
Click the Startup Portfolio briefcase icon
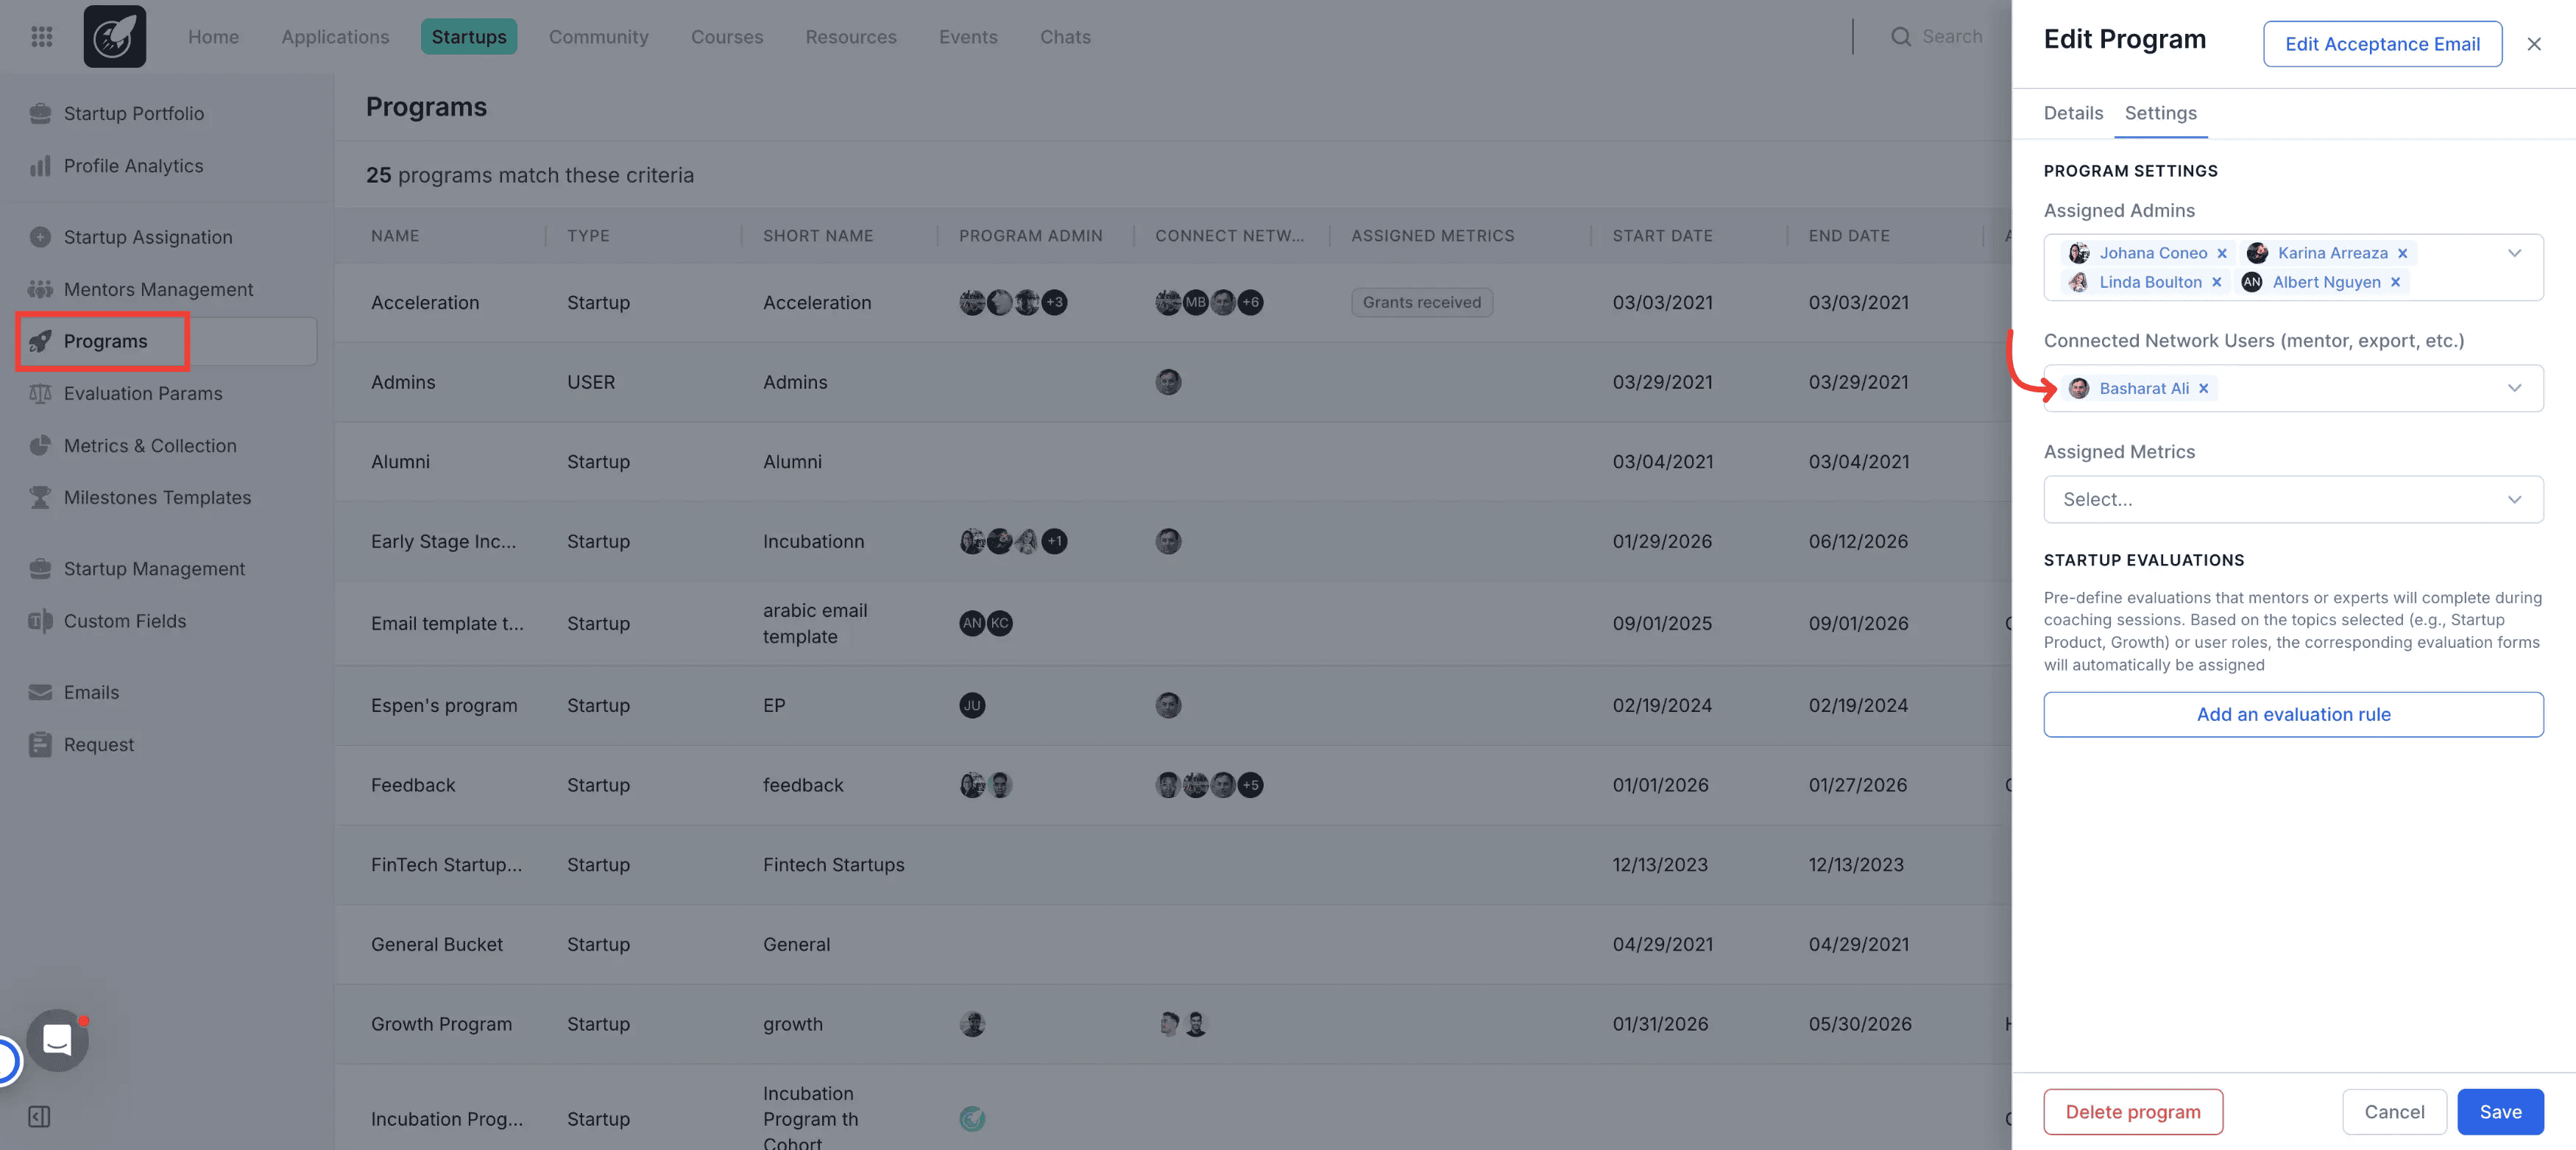coord(40,114)
